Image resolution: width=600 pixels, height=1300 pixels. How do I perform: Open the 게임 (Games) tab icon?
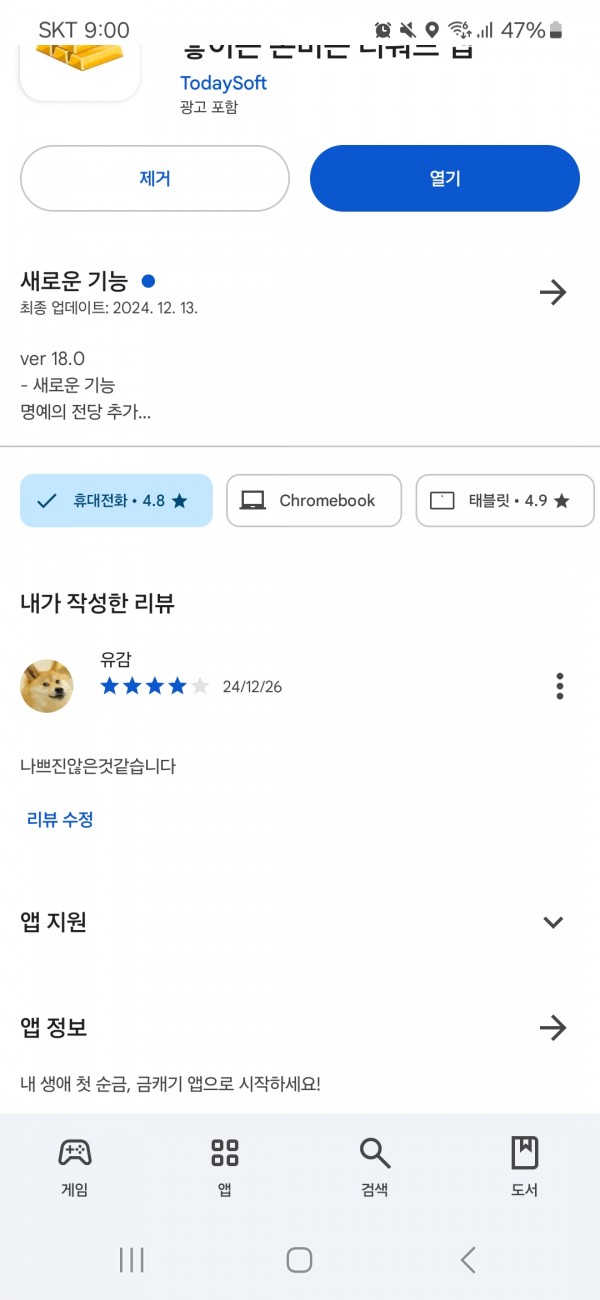[75, 1153]
